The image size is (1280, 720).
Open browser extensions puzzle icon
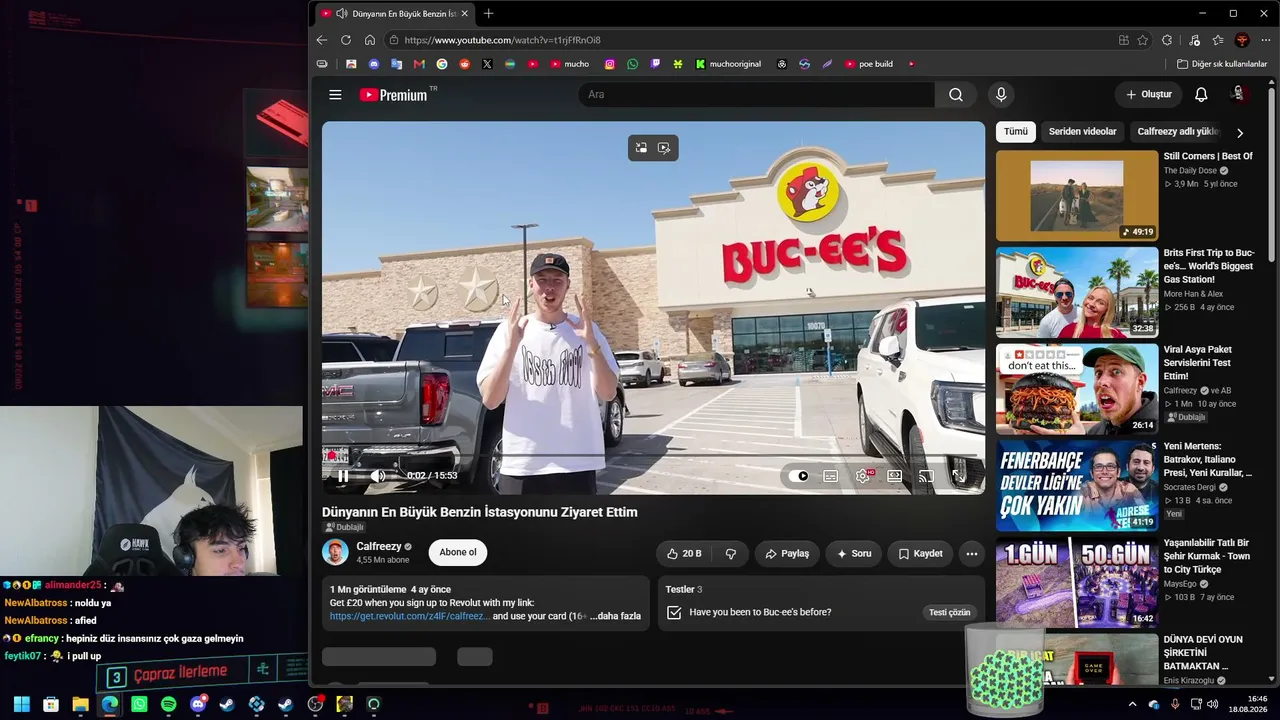coord(1167,40)
